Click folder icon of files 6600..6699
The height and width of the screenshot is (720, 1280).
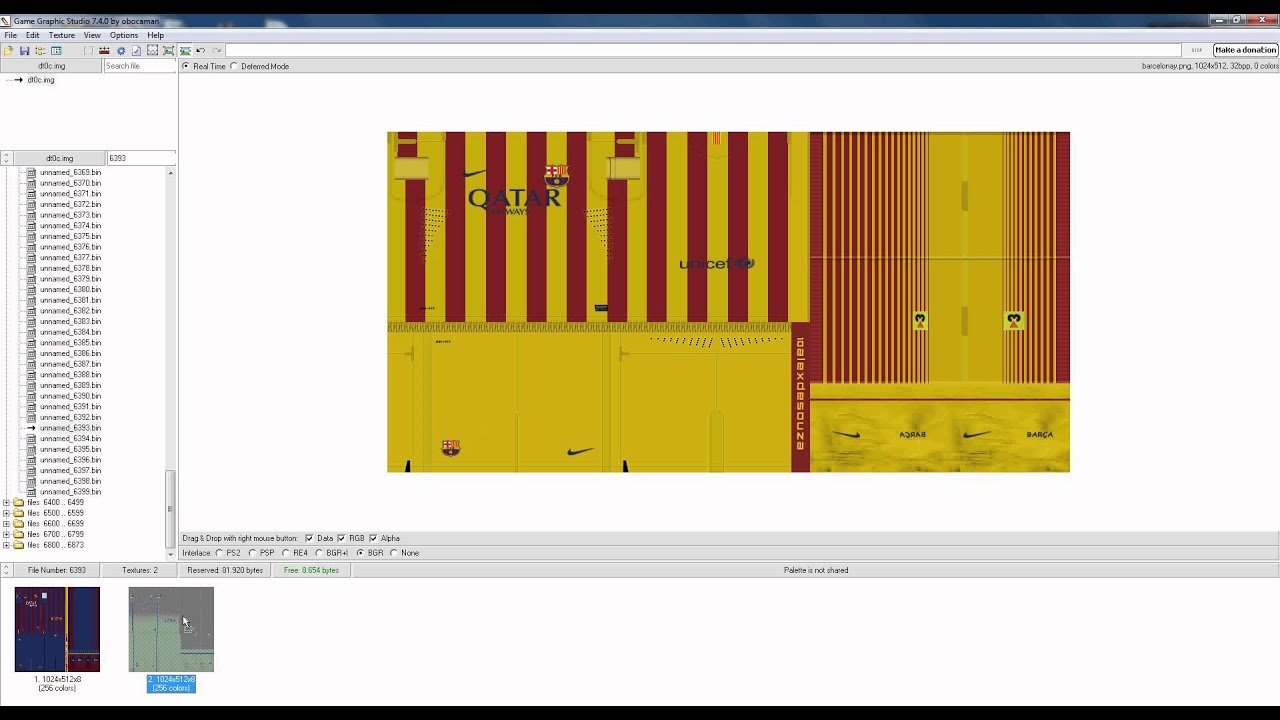18,523
